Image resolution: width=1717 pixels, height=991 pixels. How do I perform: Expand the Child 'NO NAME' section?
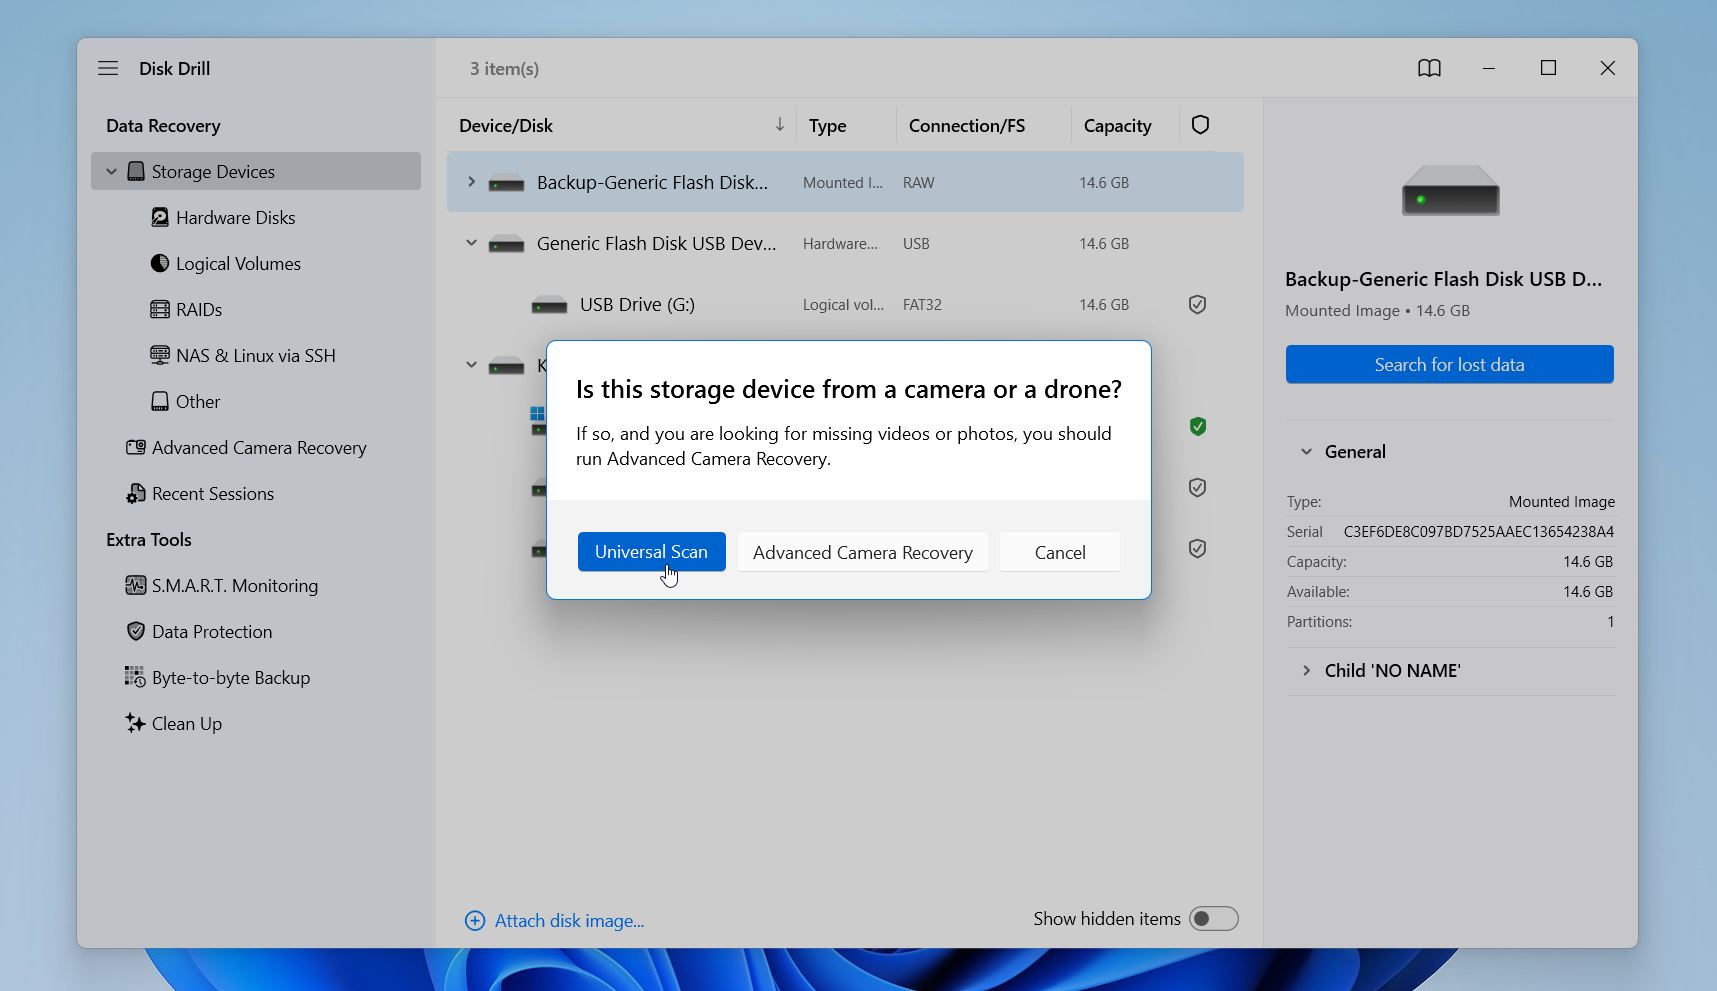coord(1306,670)
